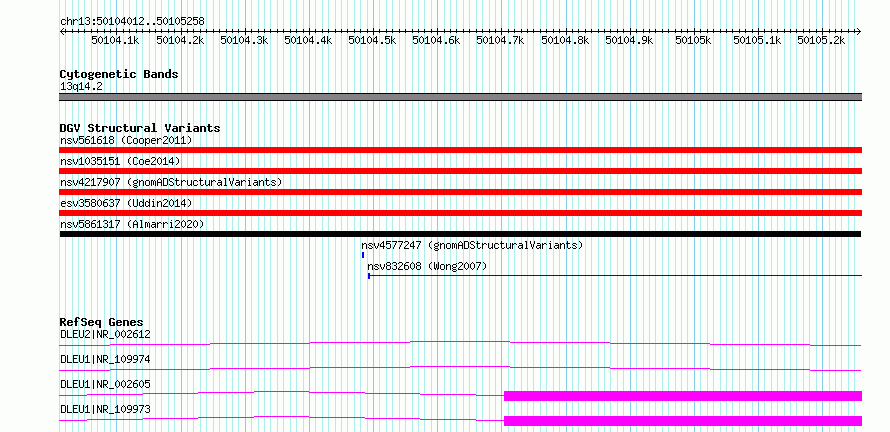Click the 50104.9k ruler tick label
This screenshot has height=432, width=890.
coord(629,40)
